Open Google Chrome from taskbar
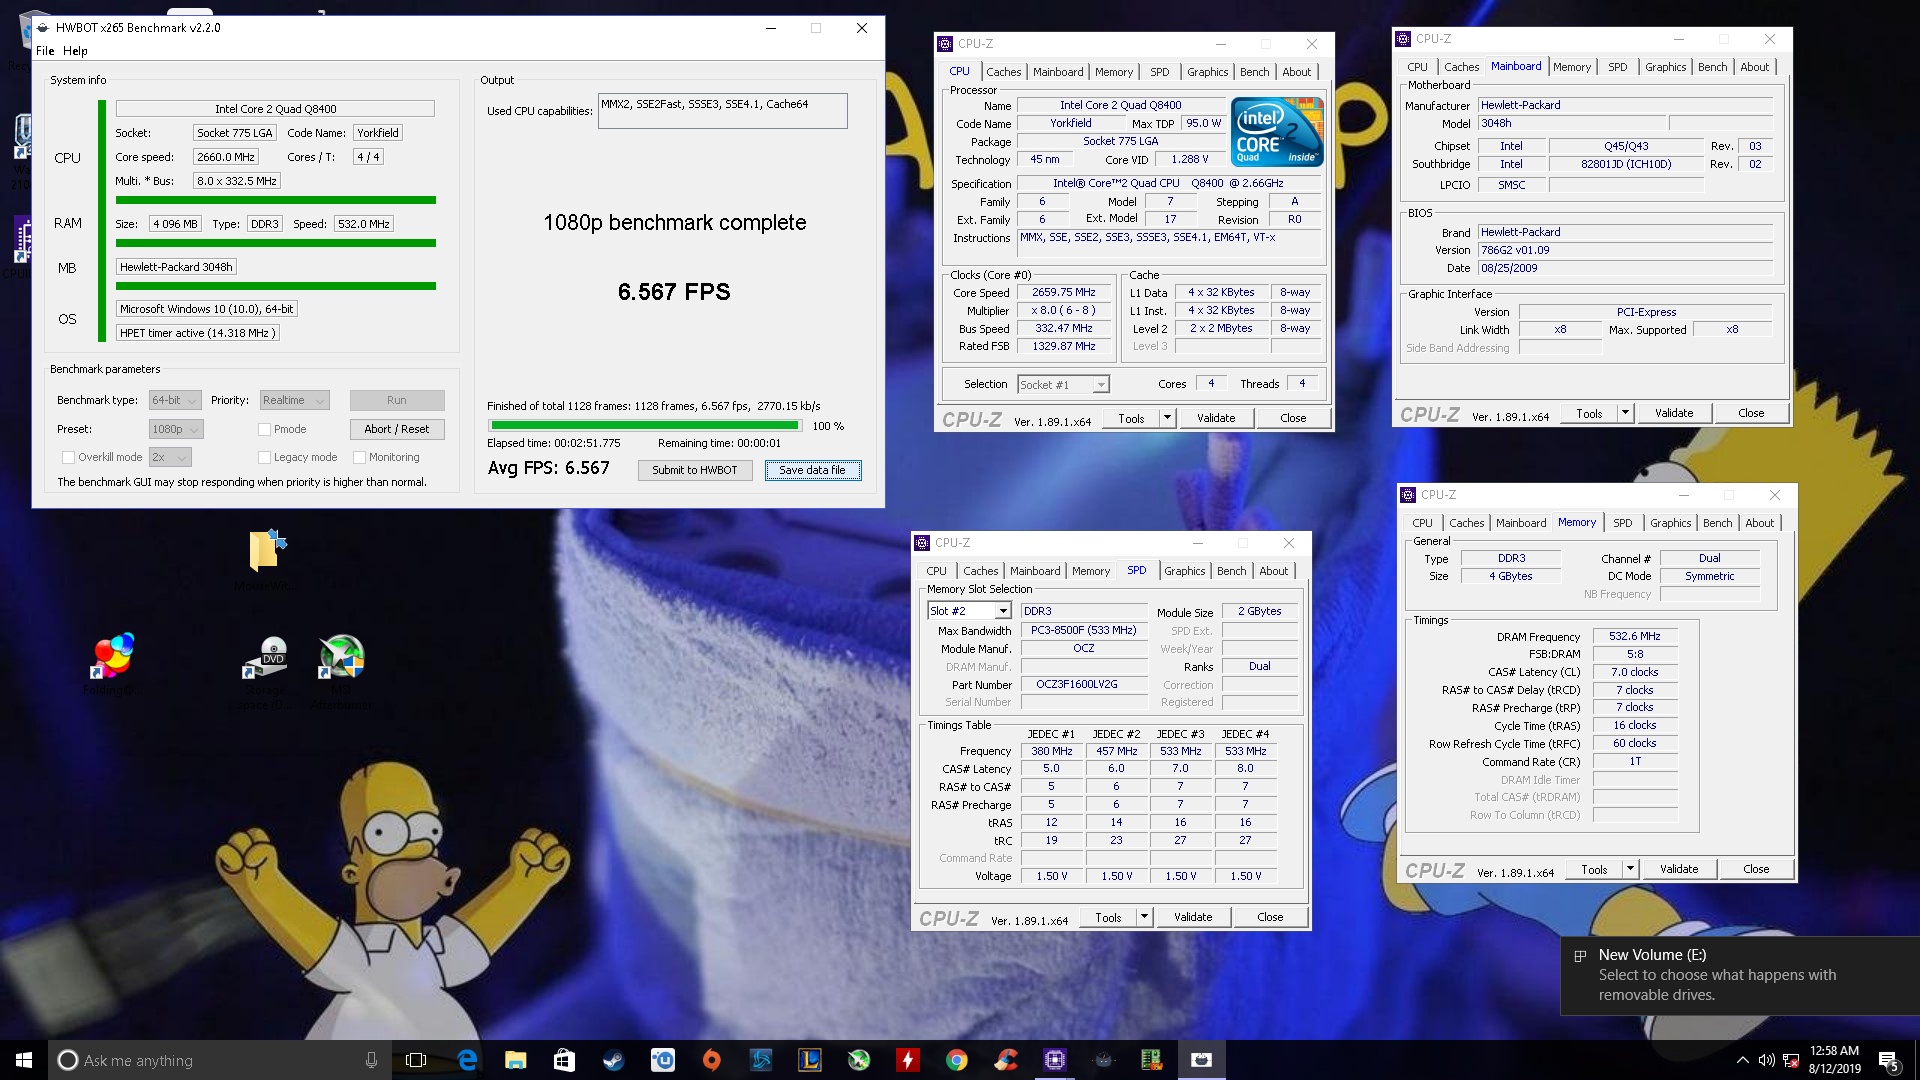Screen dimensions: 1920x1080 957,1060
